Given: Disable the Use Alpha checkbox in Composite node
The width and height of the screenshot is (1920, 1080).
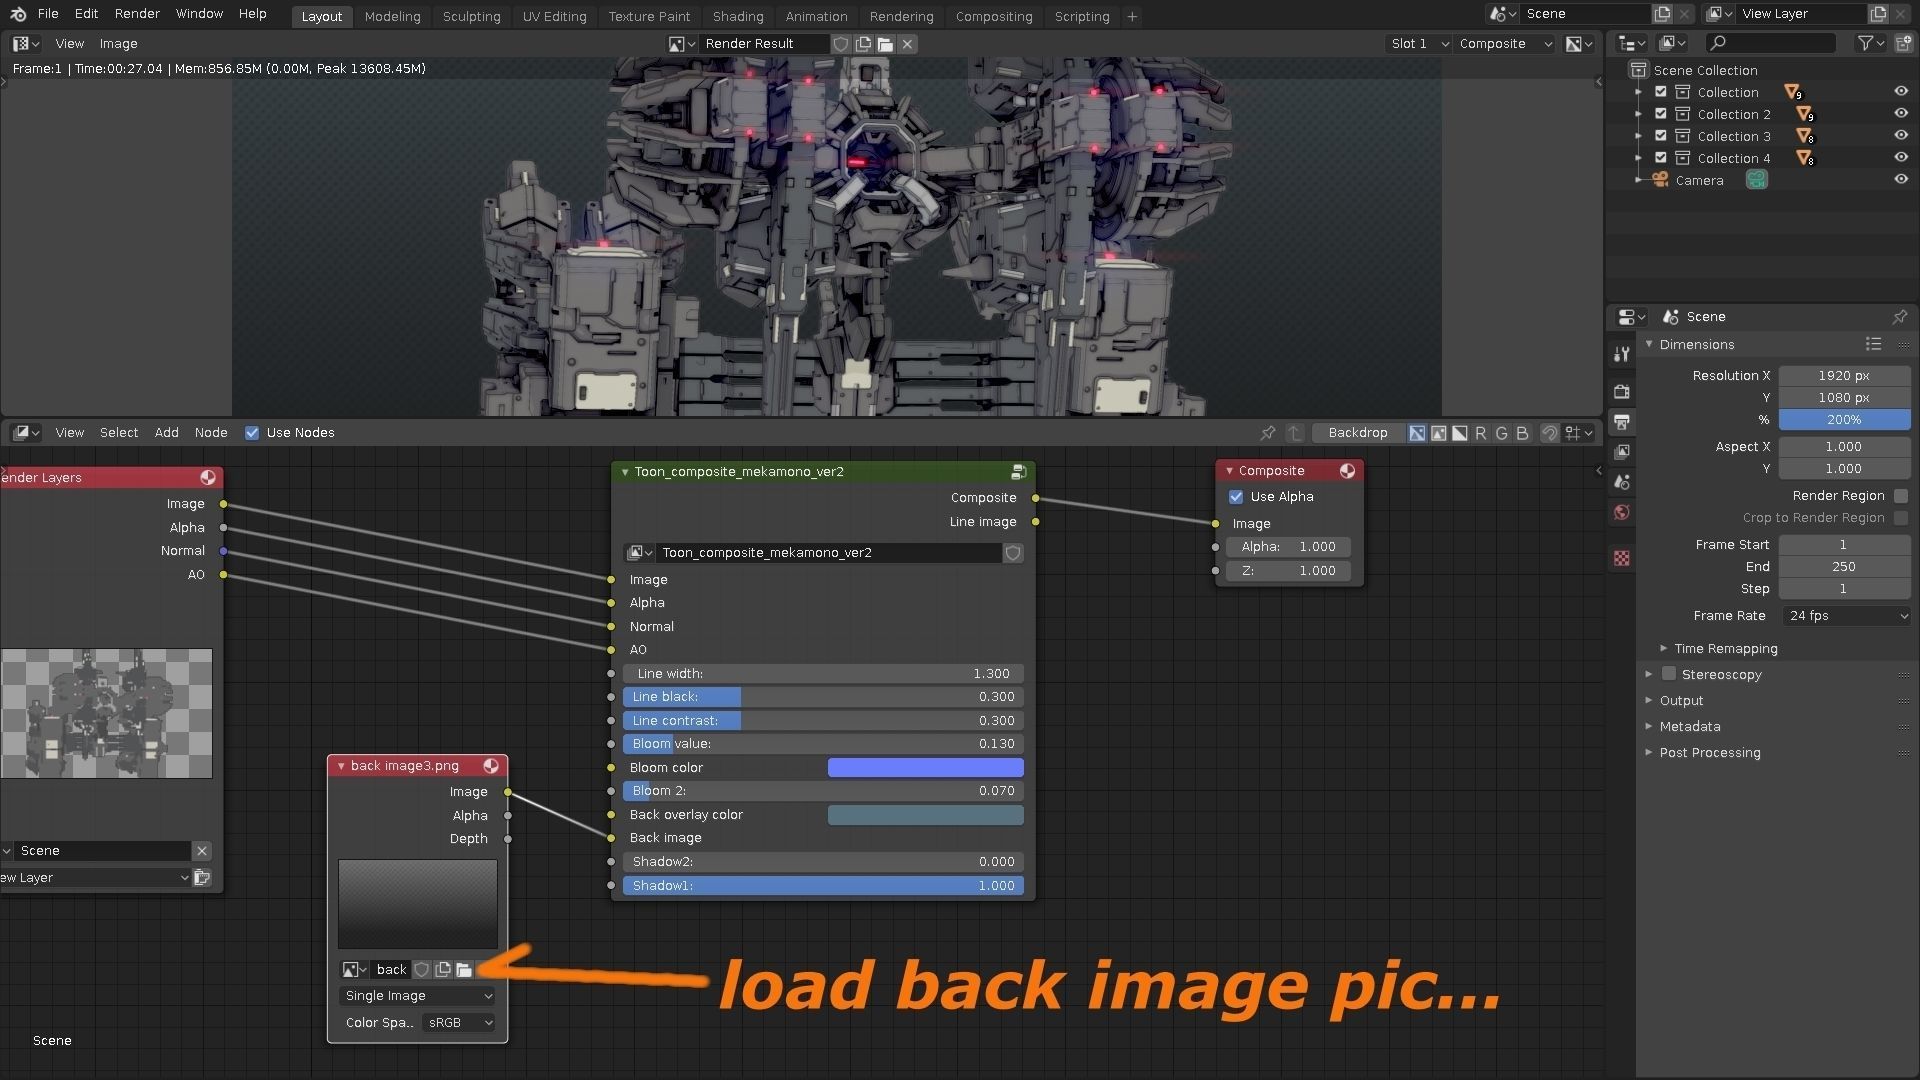Looking at the screenshot, I should pyautogui.click(x=1236, y=496).
